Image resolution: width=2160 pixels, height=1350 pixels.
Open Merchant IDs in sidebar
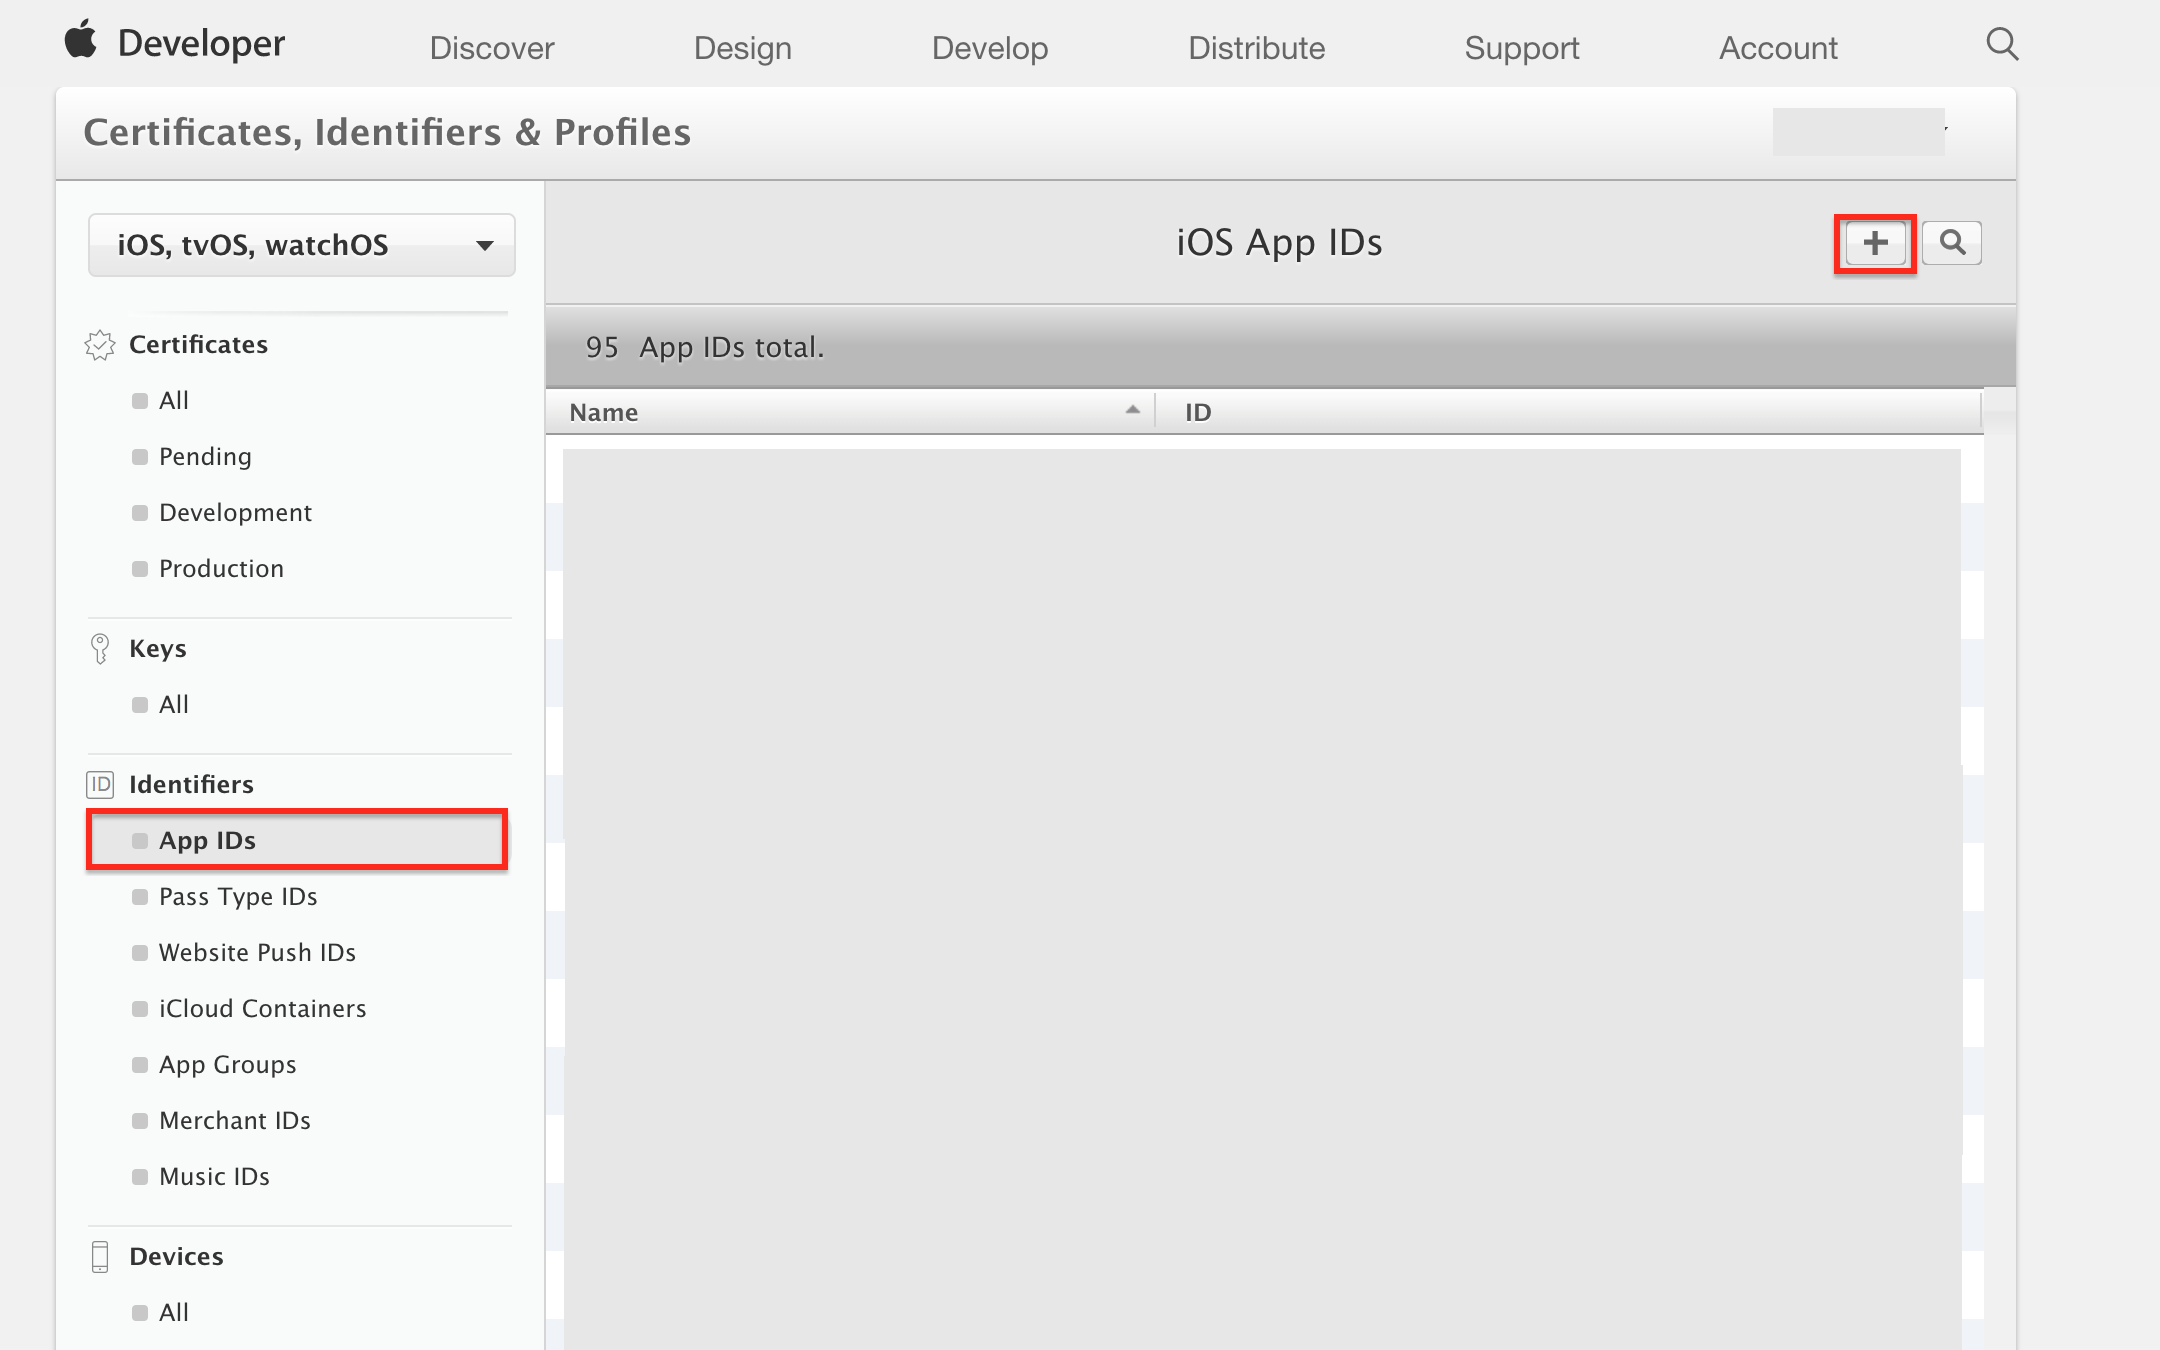235,1121
